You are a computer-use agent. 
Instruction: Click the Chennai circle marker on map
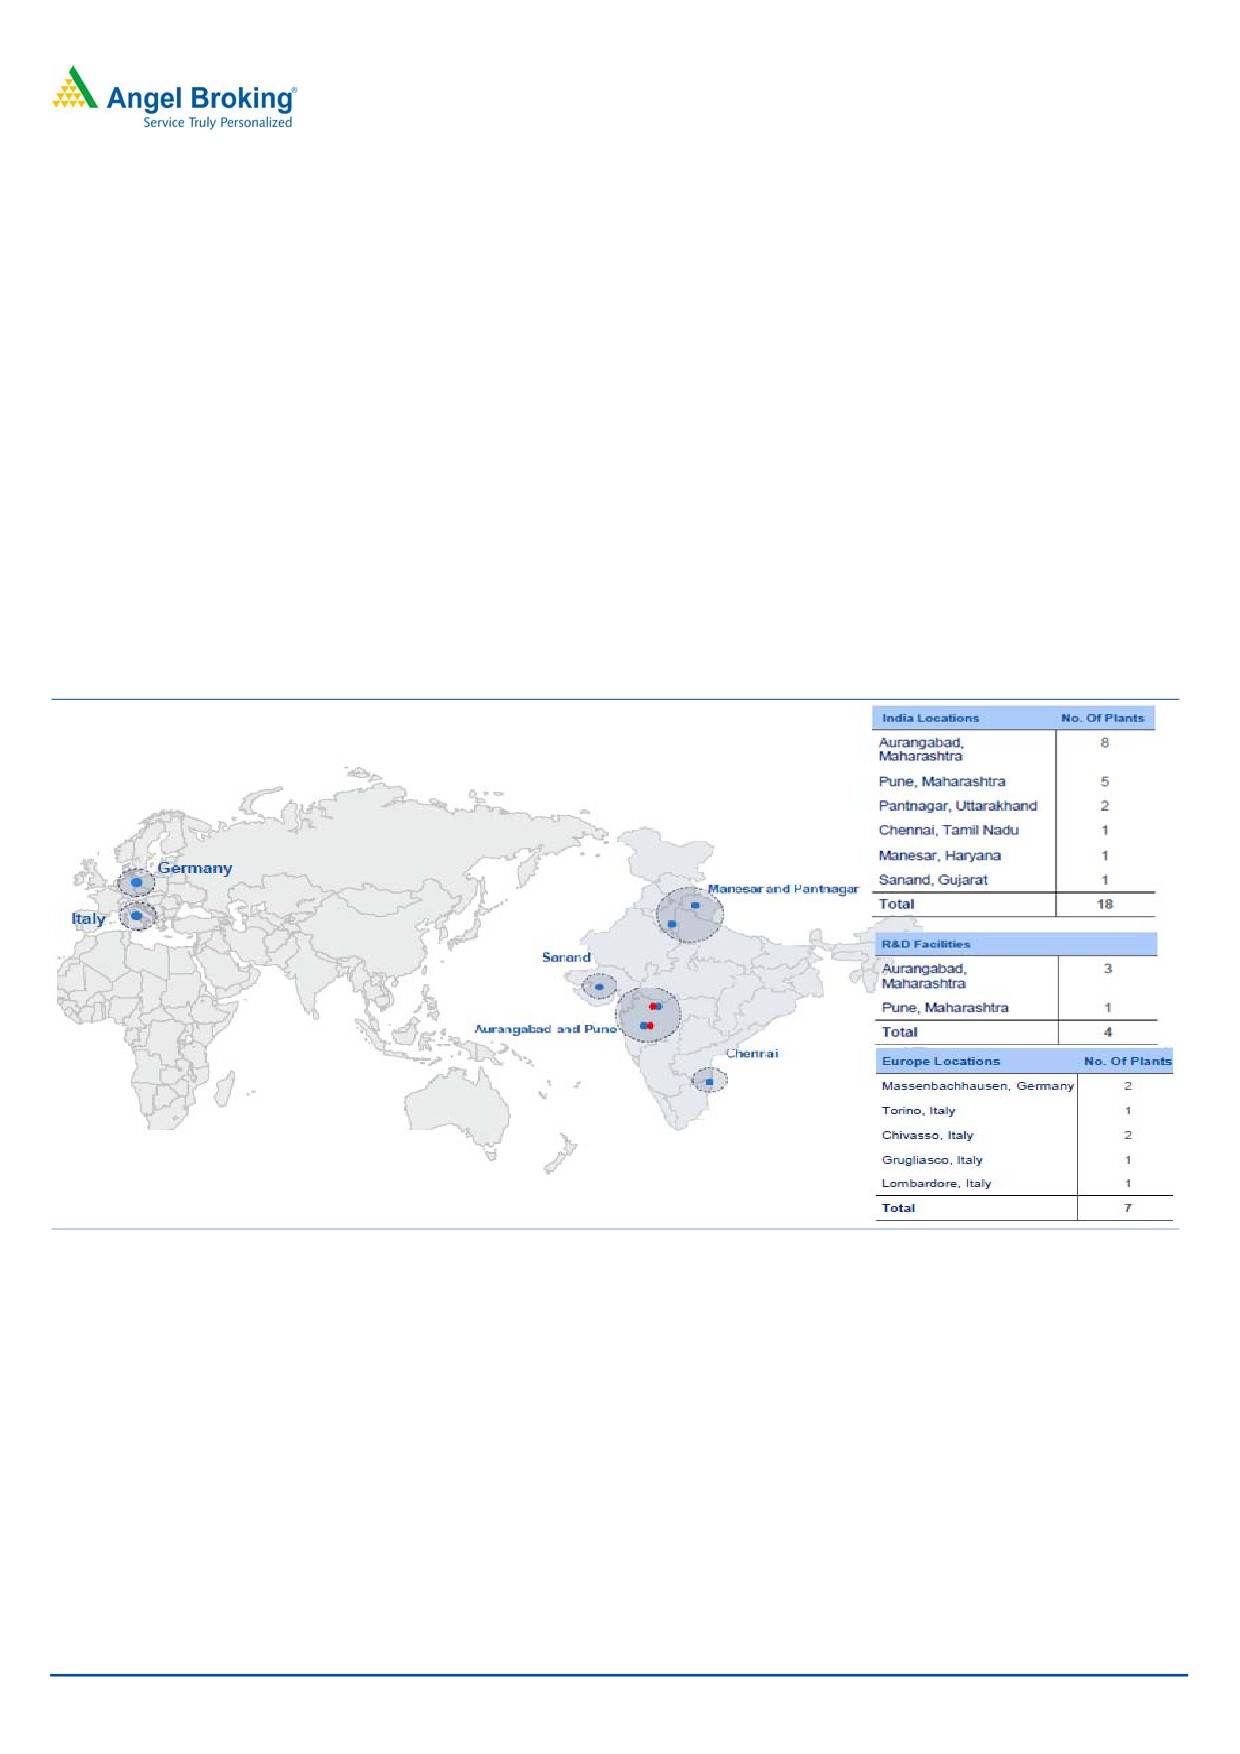(x=709, y=1081)
